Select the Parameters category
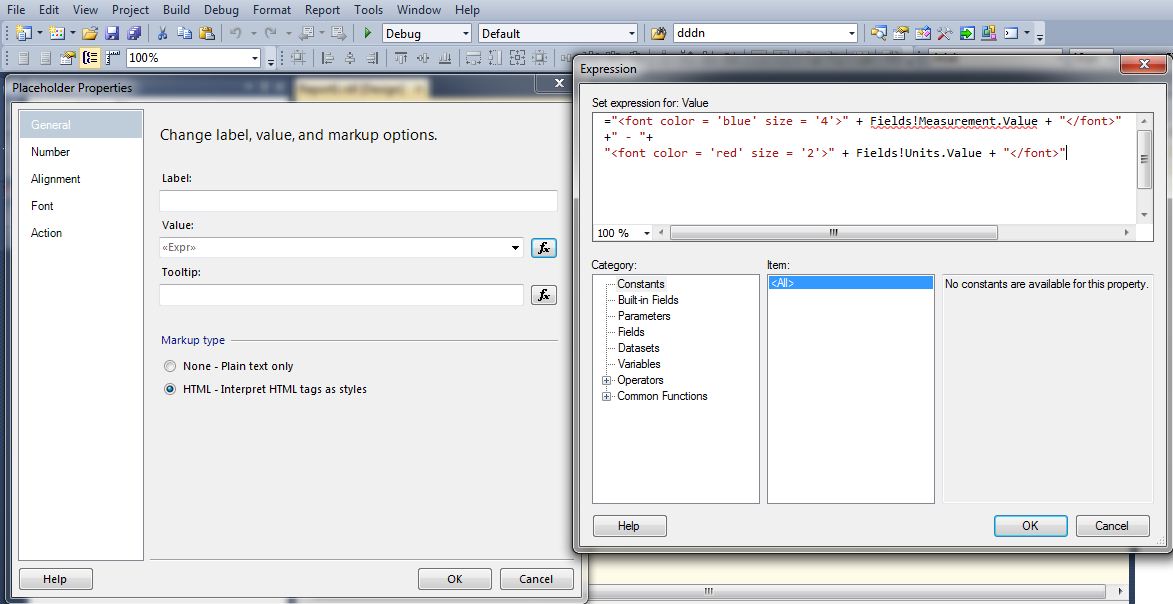 pos(644,316)
